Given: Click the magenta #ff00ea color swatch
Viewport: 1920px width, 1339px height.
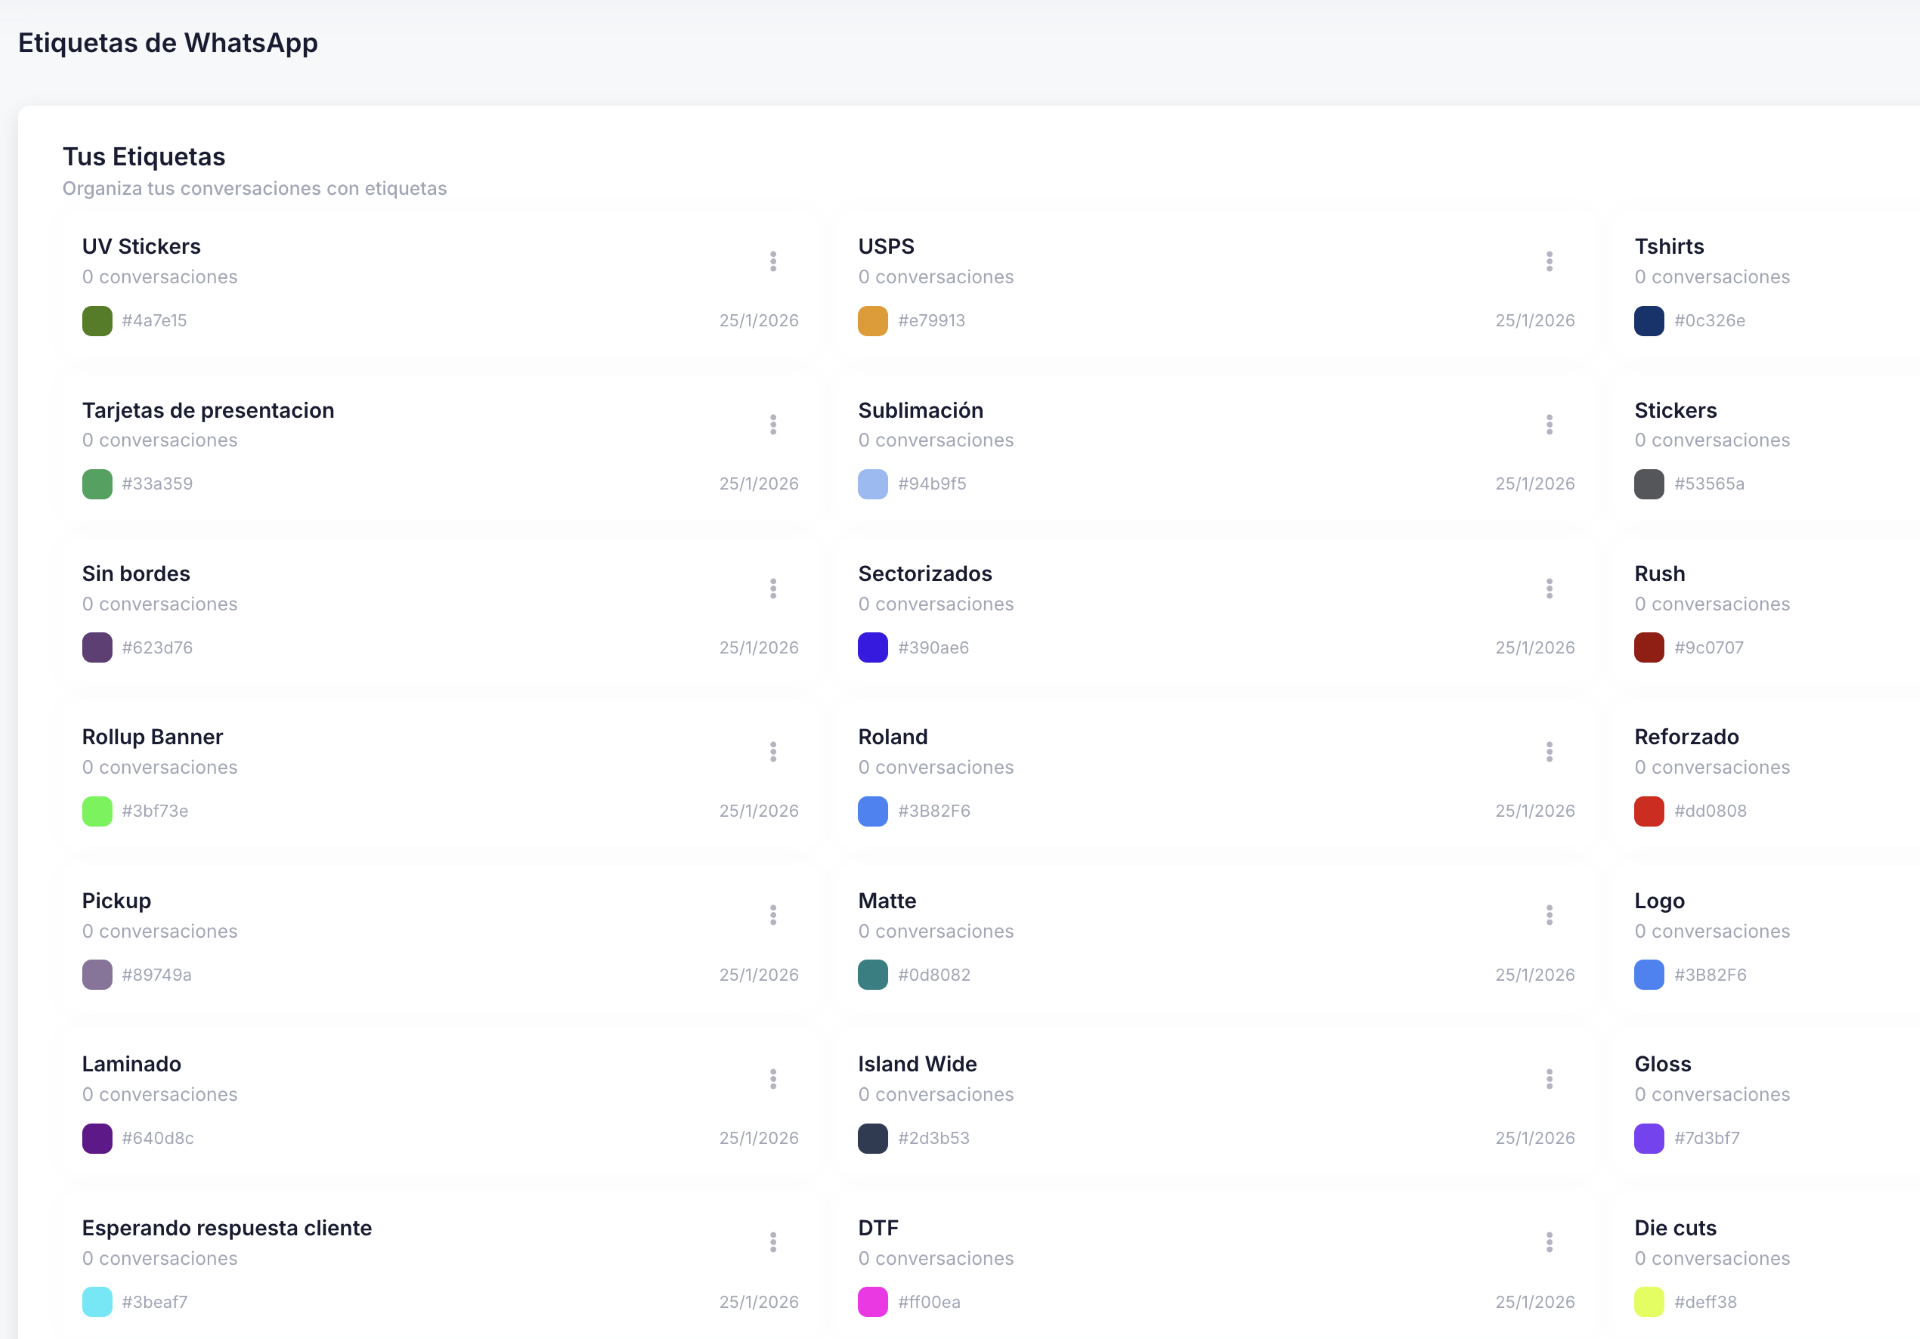Looking at the screenshot, I should (873, 1302).
